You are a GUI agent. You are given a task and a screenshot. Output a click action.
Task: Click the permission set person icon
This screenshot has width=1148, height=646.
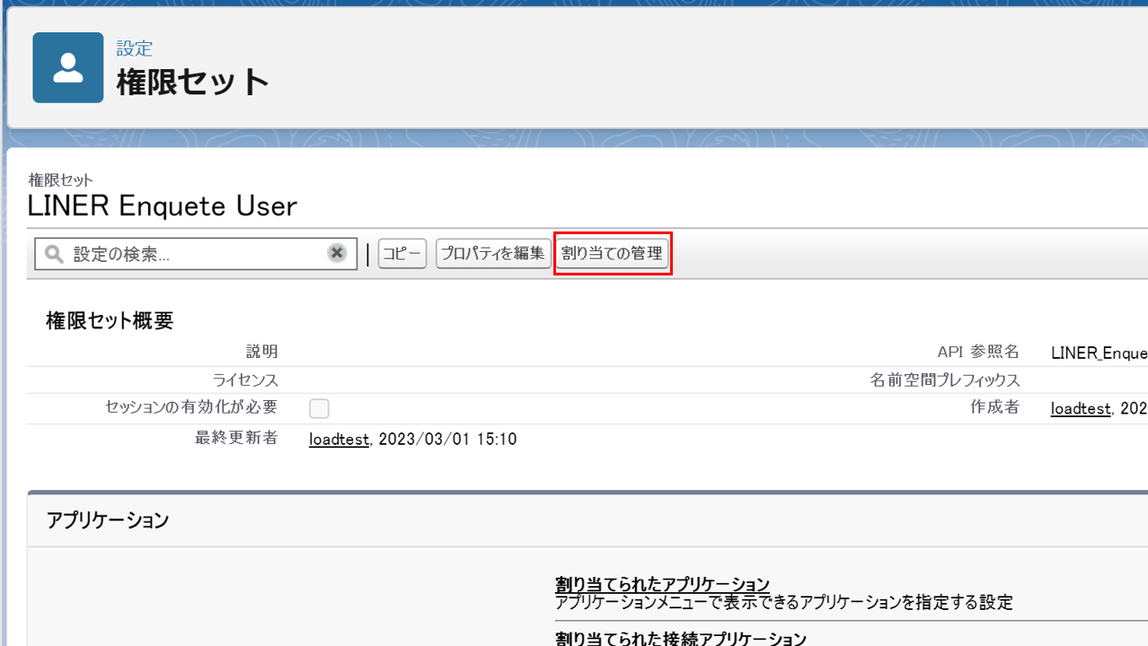(68, 67)
